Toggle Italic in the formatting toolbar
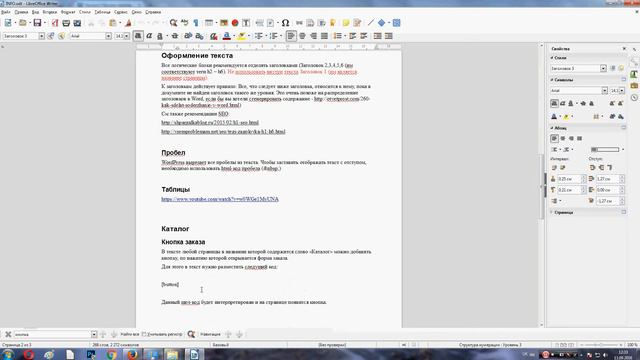 pyautogui.click(x=149, y=36)
